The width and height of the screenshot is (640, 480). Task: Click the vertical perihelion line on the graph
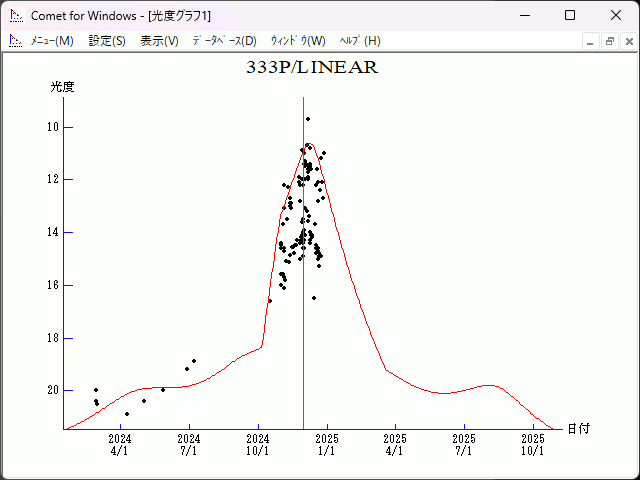coord(303,300)
